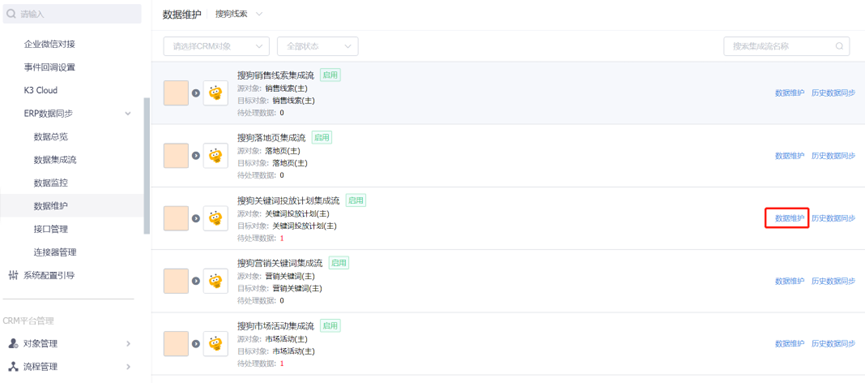Click the 搜狗落地页集成流 title
Screen dimensions: 865x383
tap(271, 137)
